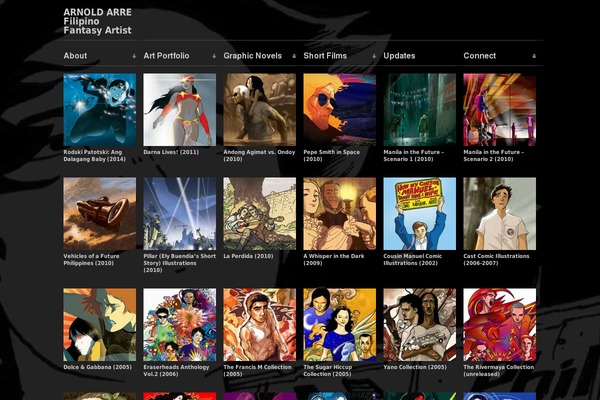
Task: Expand the Short Films dropdown arrow
Action: point(374,56)
